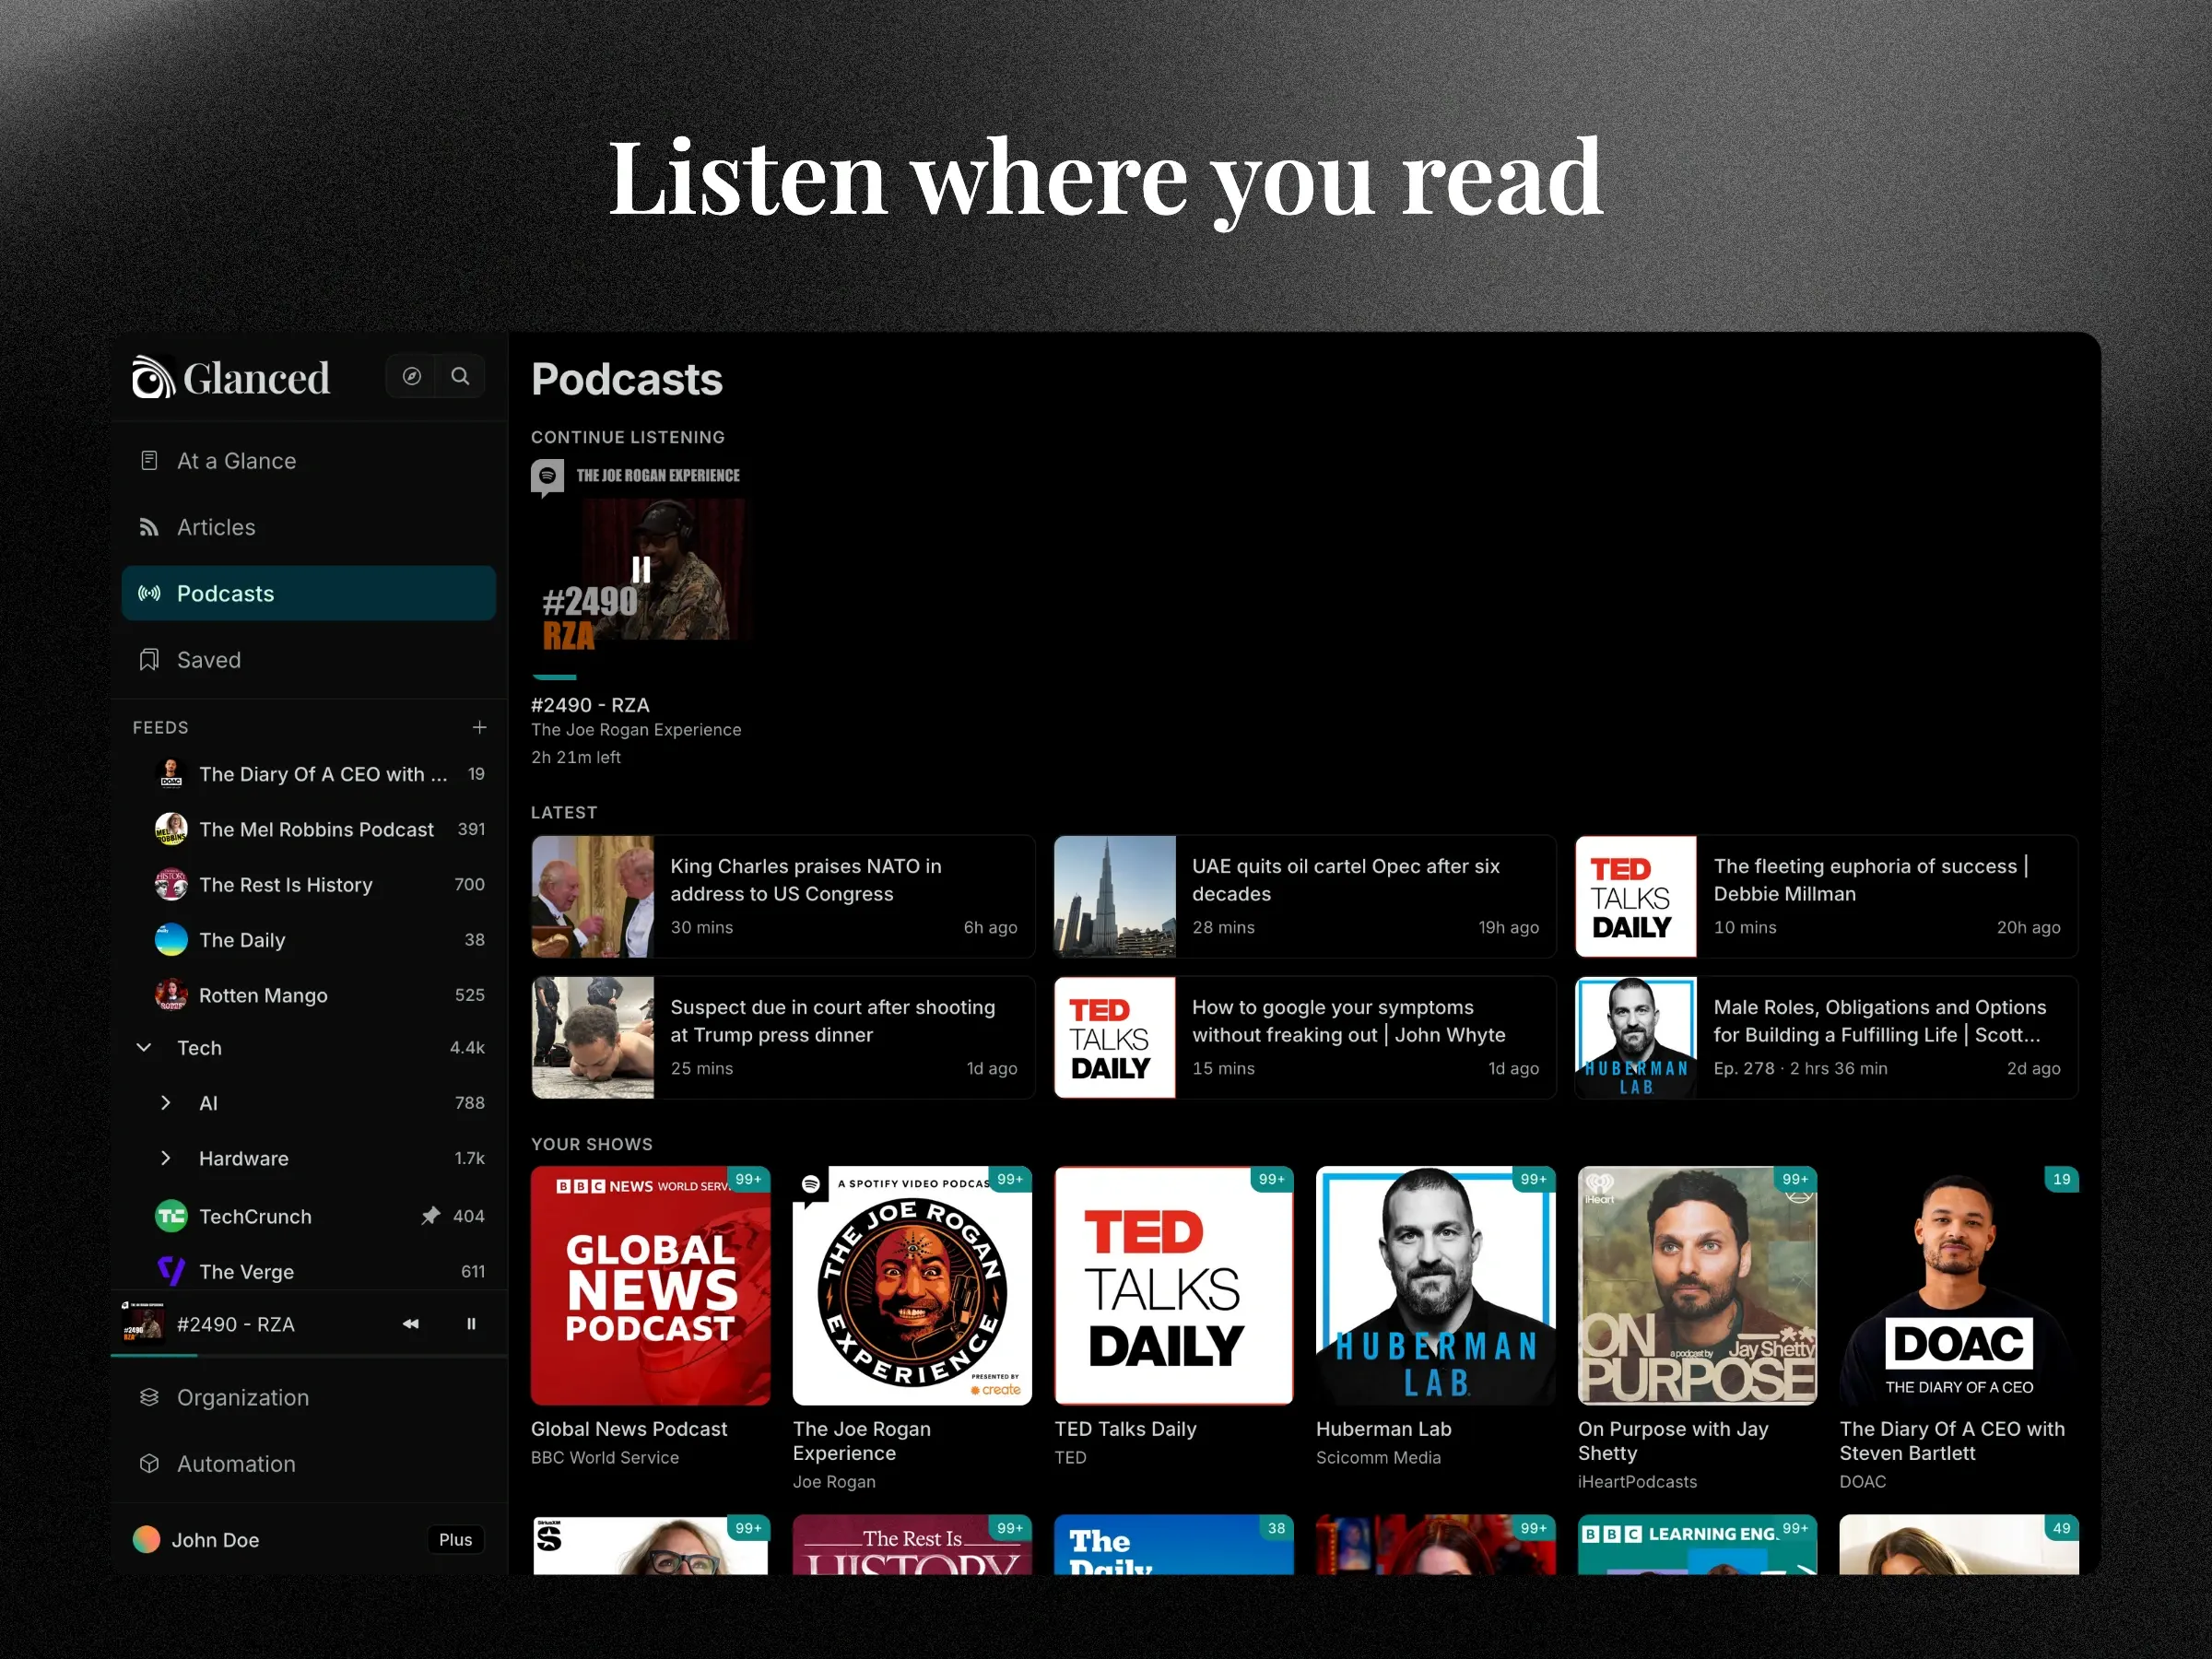Open TED Talks Daily show cover

pyautogui.click(x=1174, y=1285)
